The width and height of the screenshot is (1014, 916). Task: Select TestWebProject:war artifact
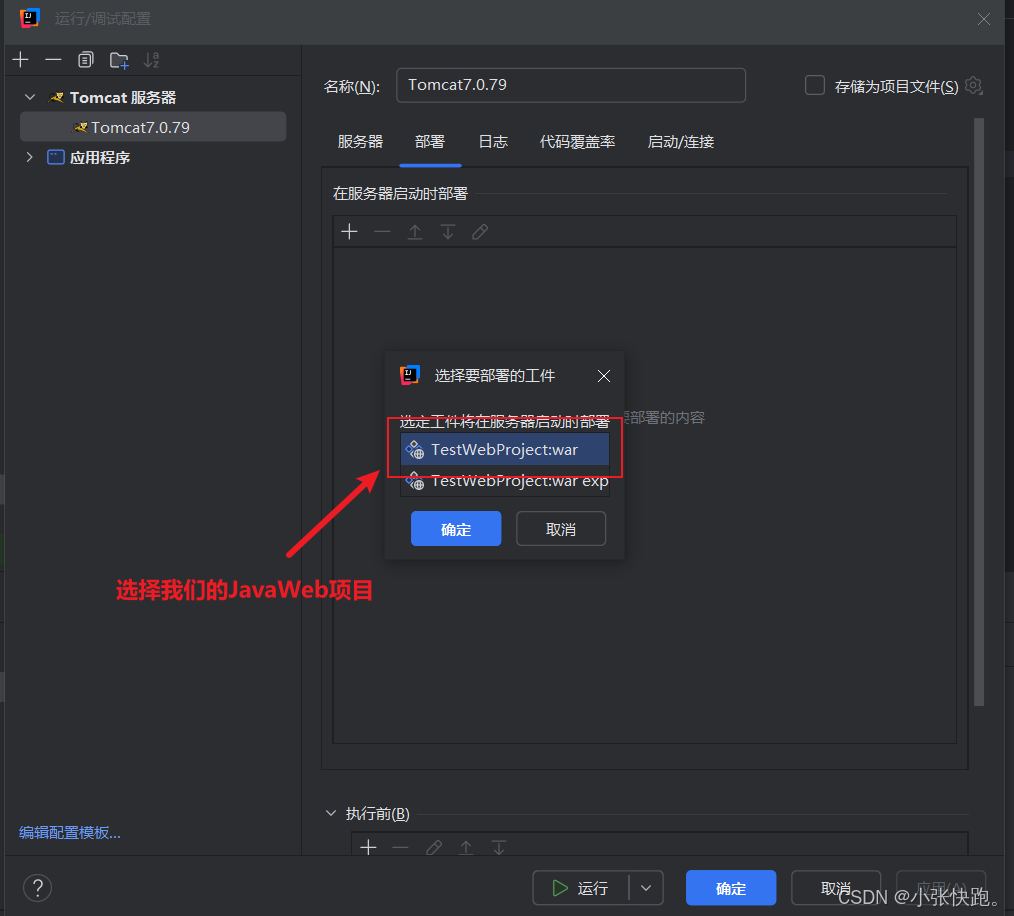pyautogui.click(x=504, y=450)
